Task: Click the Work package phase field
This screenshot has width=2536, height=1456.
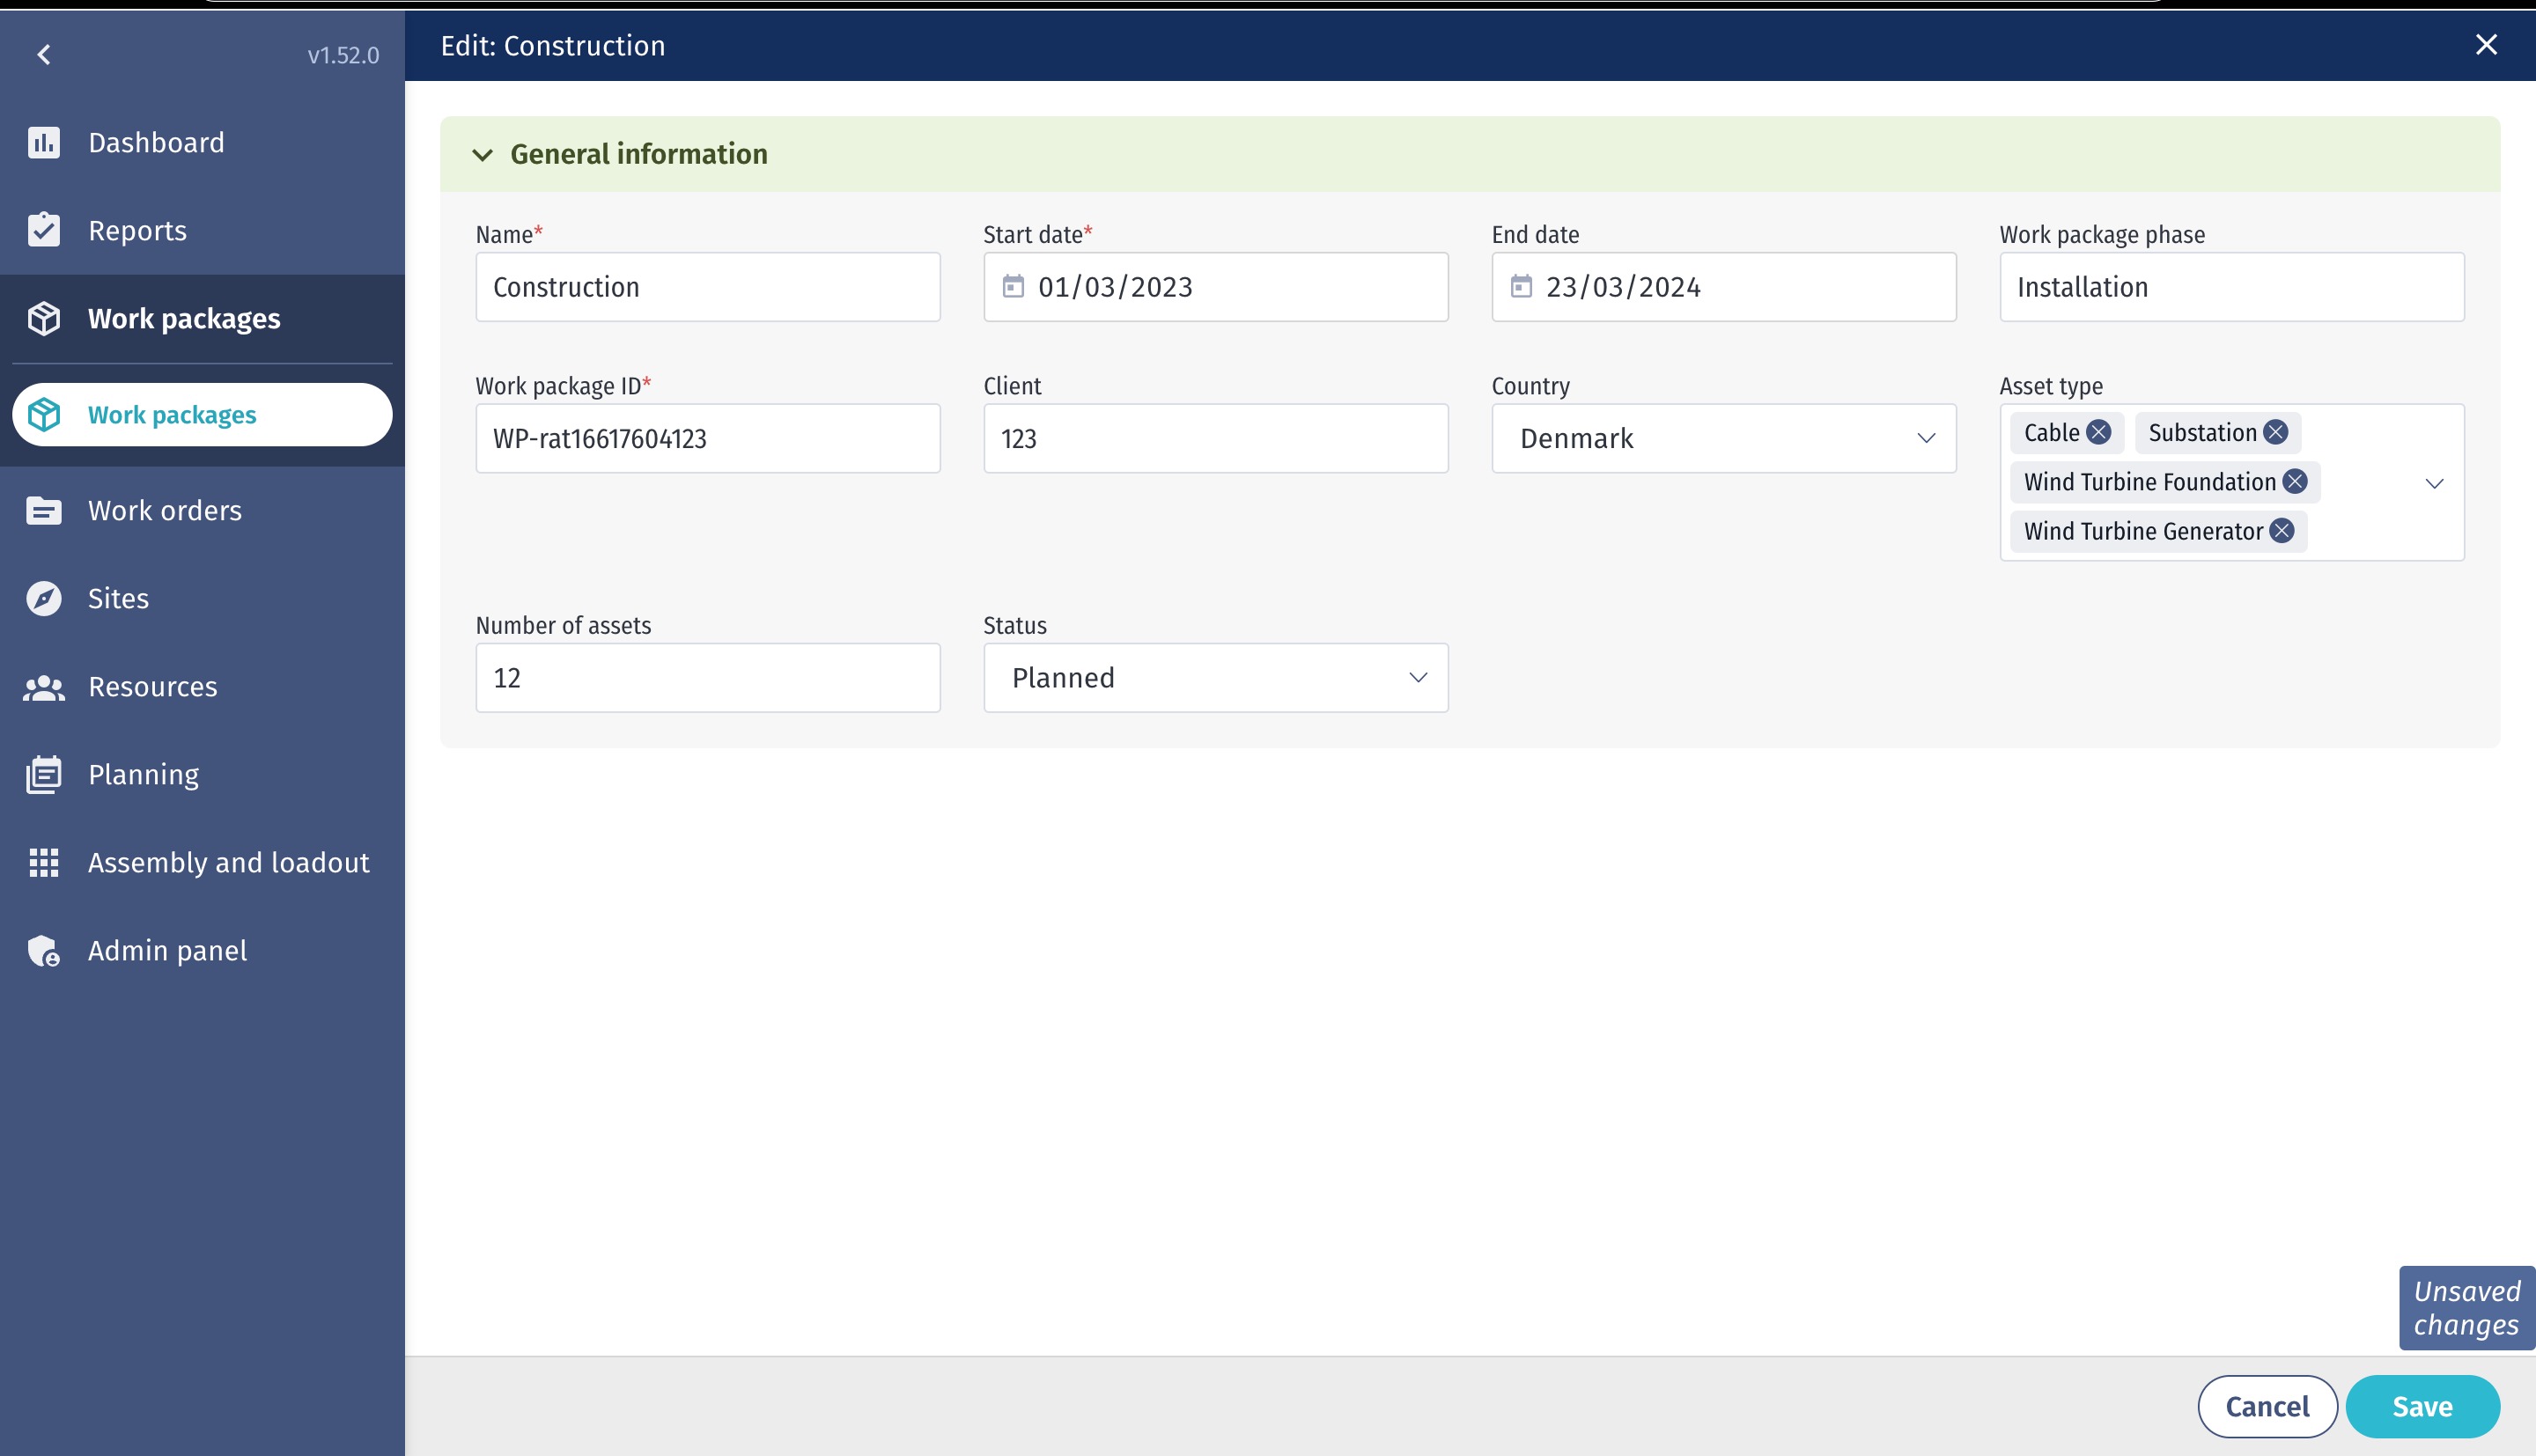Action: (x=2232, y=286)
